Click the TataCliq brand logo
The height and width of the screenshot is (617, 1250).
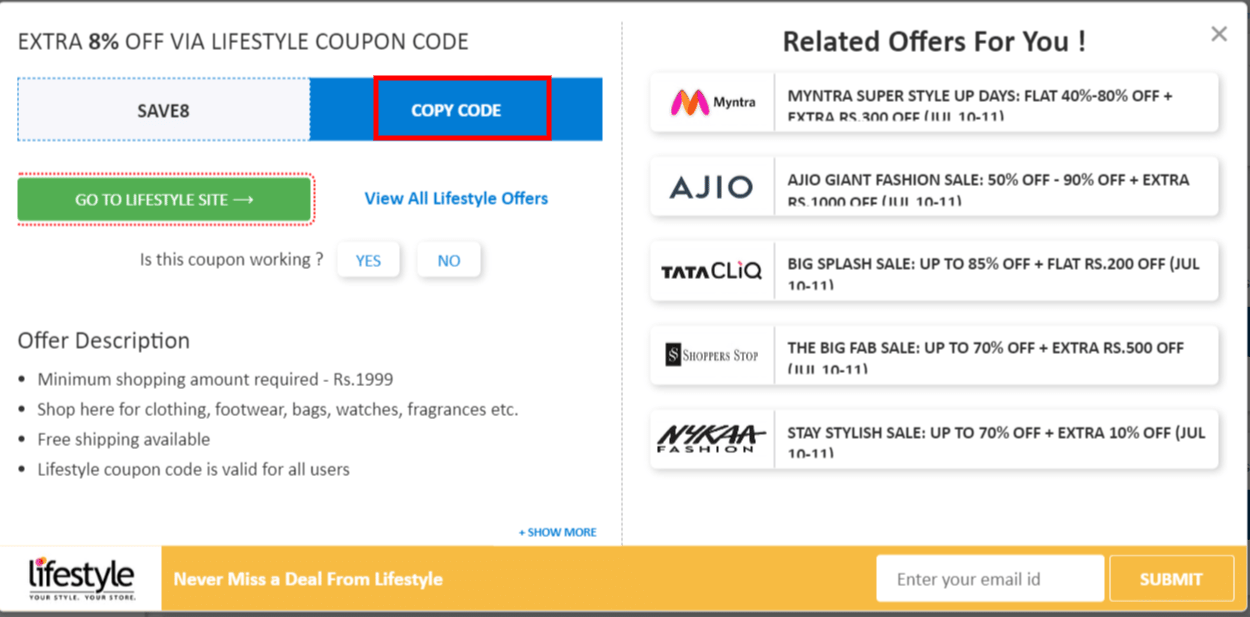[x=712, y=270]
